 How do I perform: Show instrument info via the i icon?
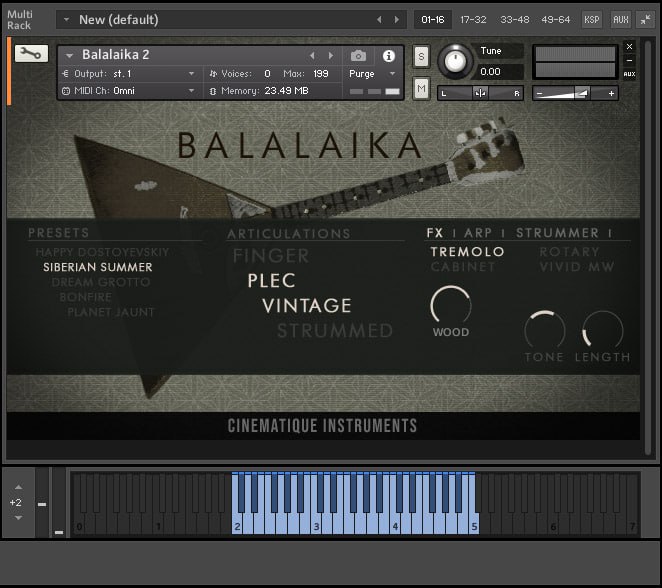(388, 56)
